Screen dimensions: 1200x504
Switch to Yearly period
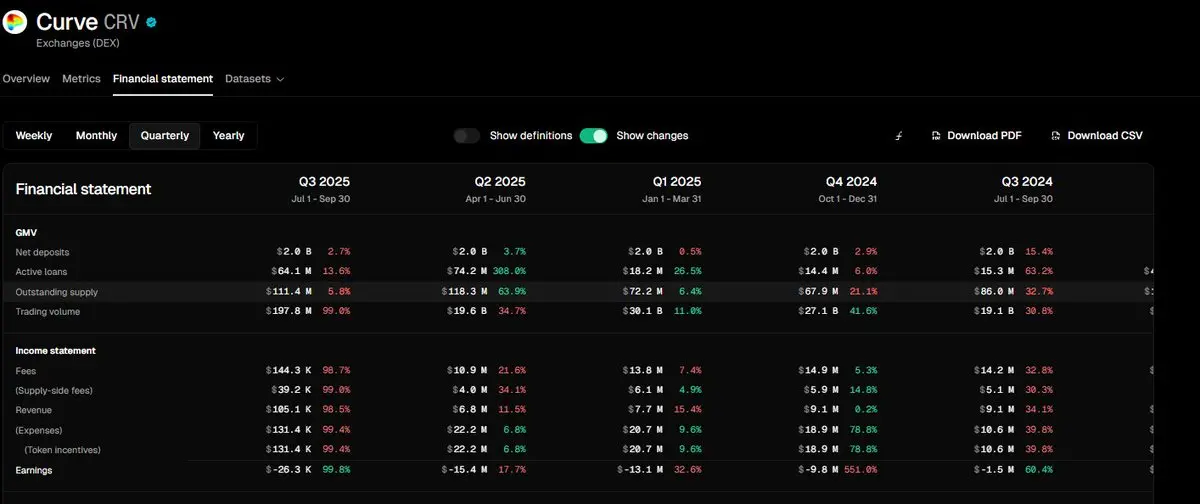tap(229, 136)
